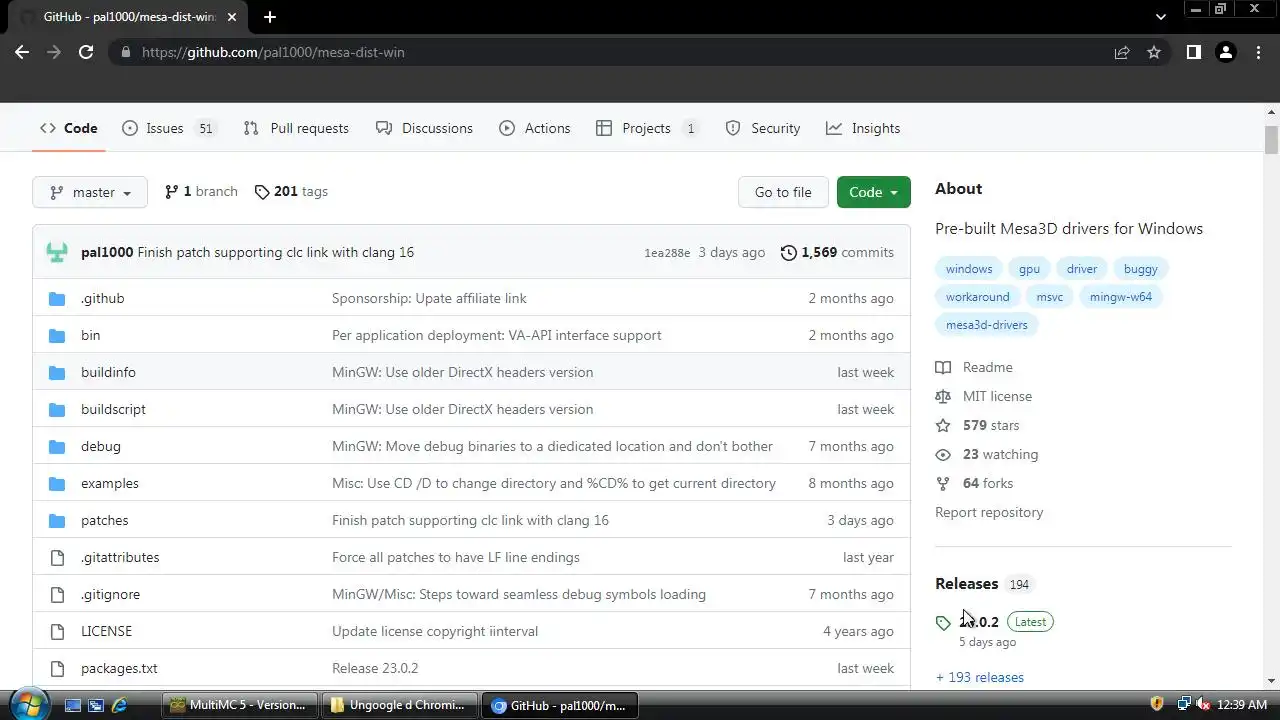Reload the page with refresh icon
Image resolution: width=1280 pixels, height=720 pixels.
point(86,52)
